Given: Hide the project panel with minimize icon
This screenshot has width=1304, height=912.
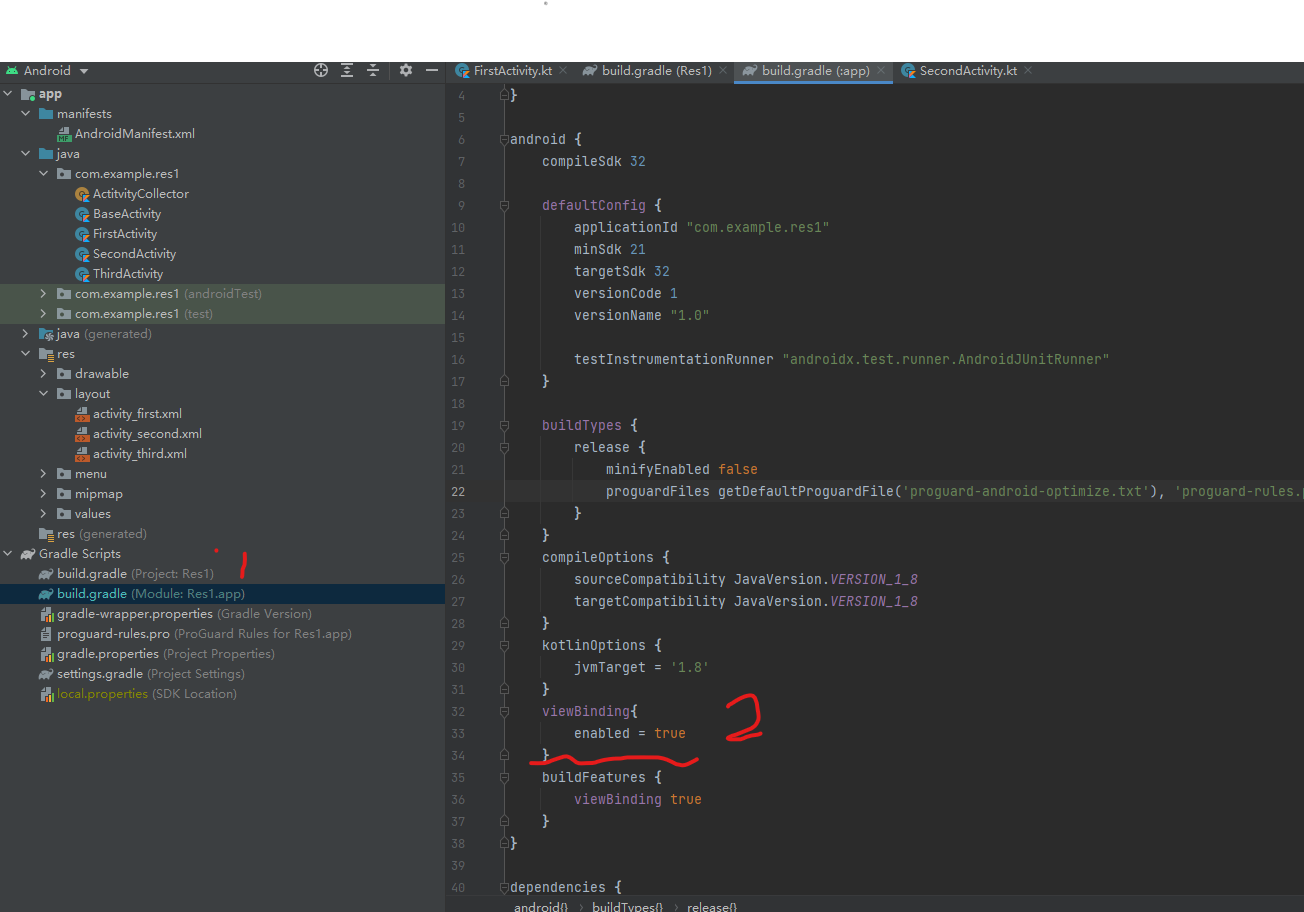Looking at the screenshot, I should pos(432,70).
